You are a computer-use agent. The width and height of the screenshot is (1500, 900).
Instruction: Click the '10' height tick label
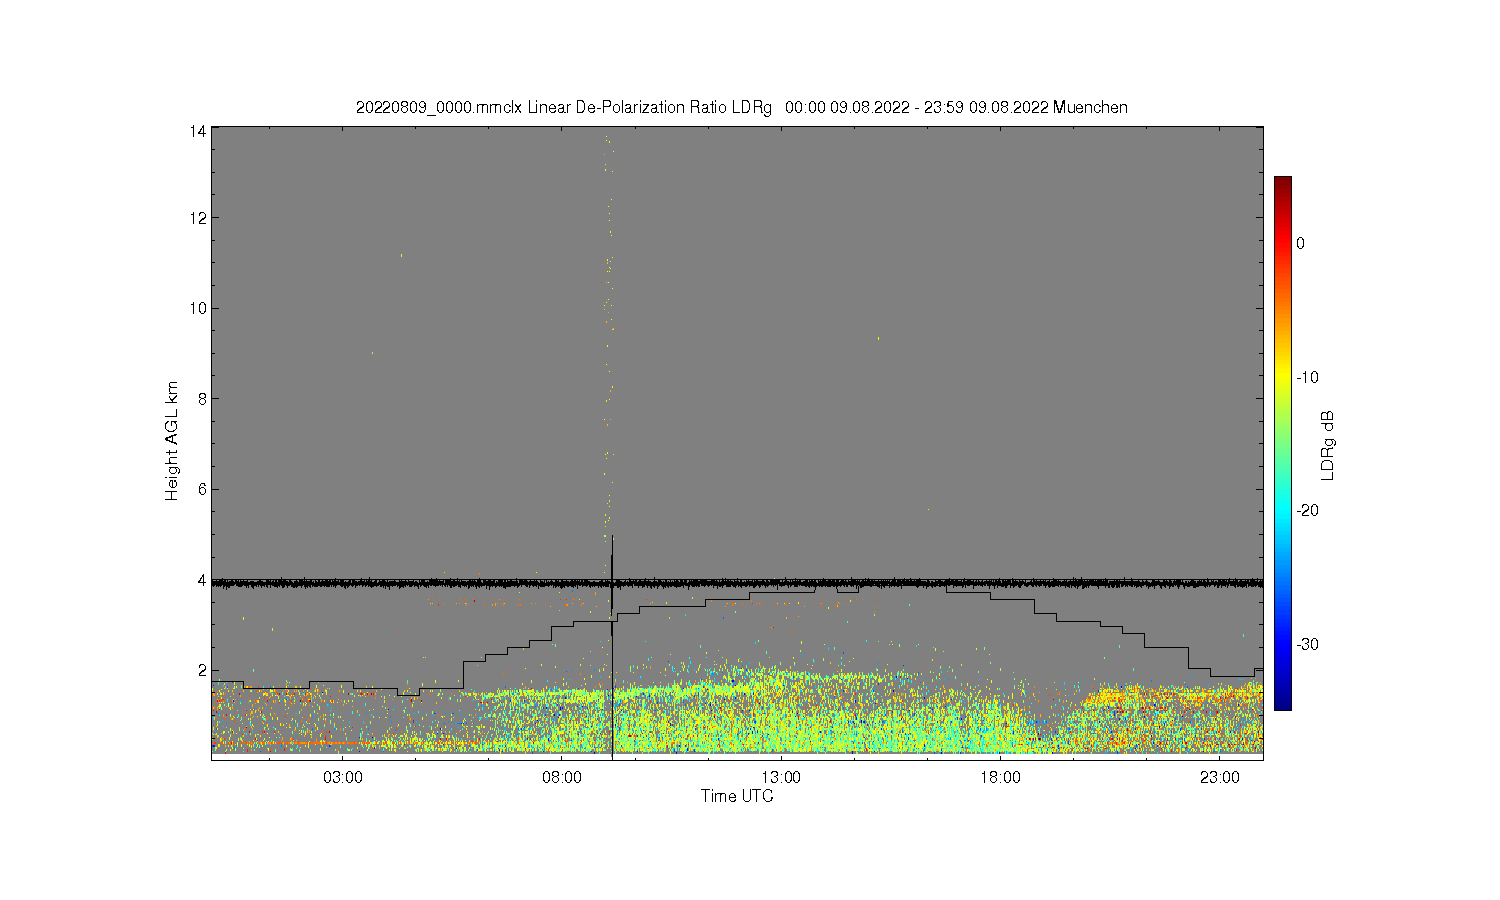tap(198, 308)
